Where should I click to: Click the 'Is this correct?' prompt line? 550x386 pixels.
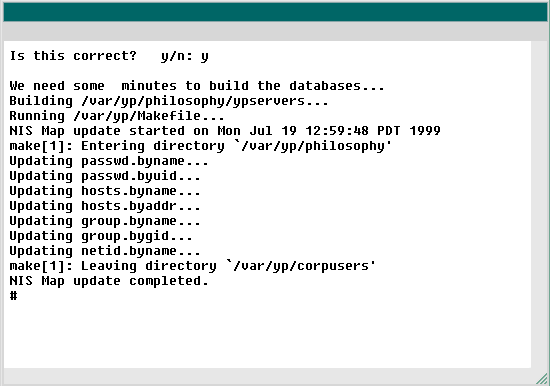click(109, 56)
